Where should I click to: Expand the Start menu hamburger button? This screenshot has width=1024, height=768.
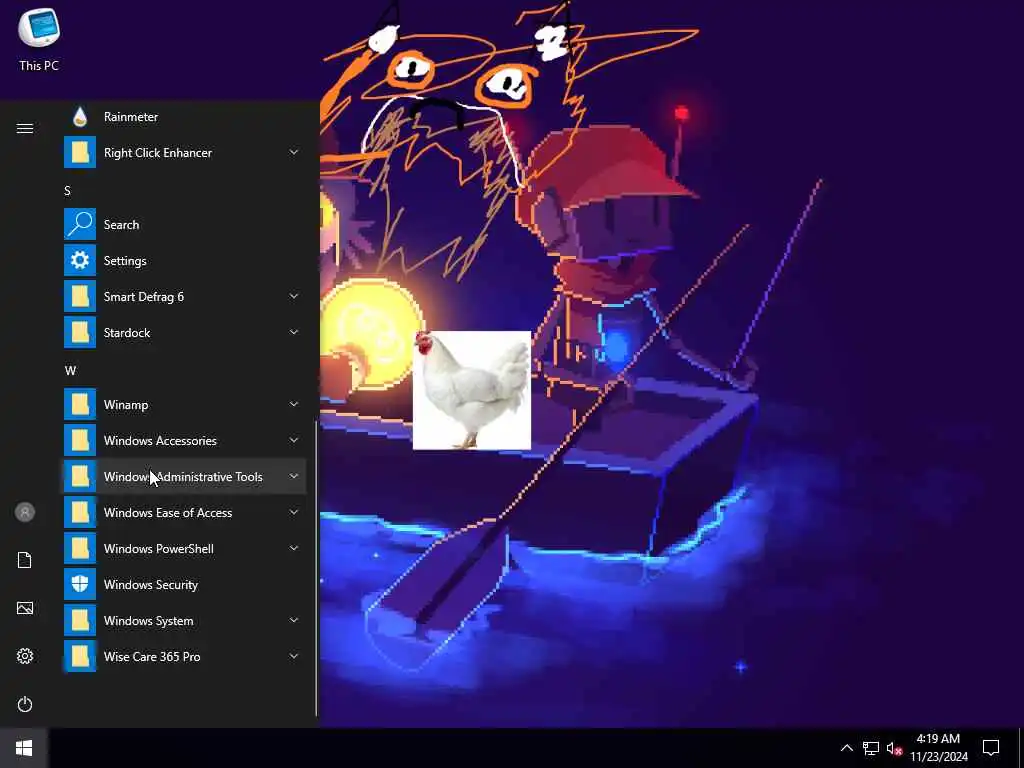point(25,128)
